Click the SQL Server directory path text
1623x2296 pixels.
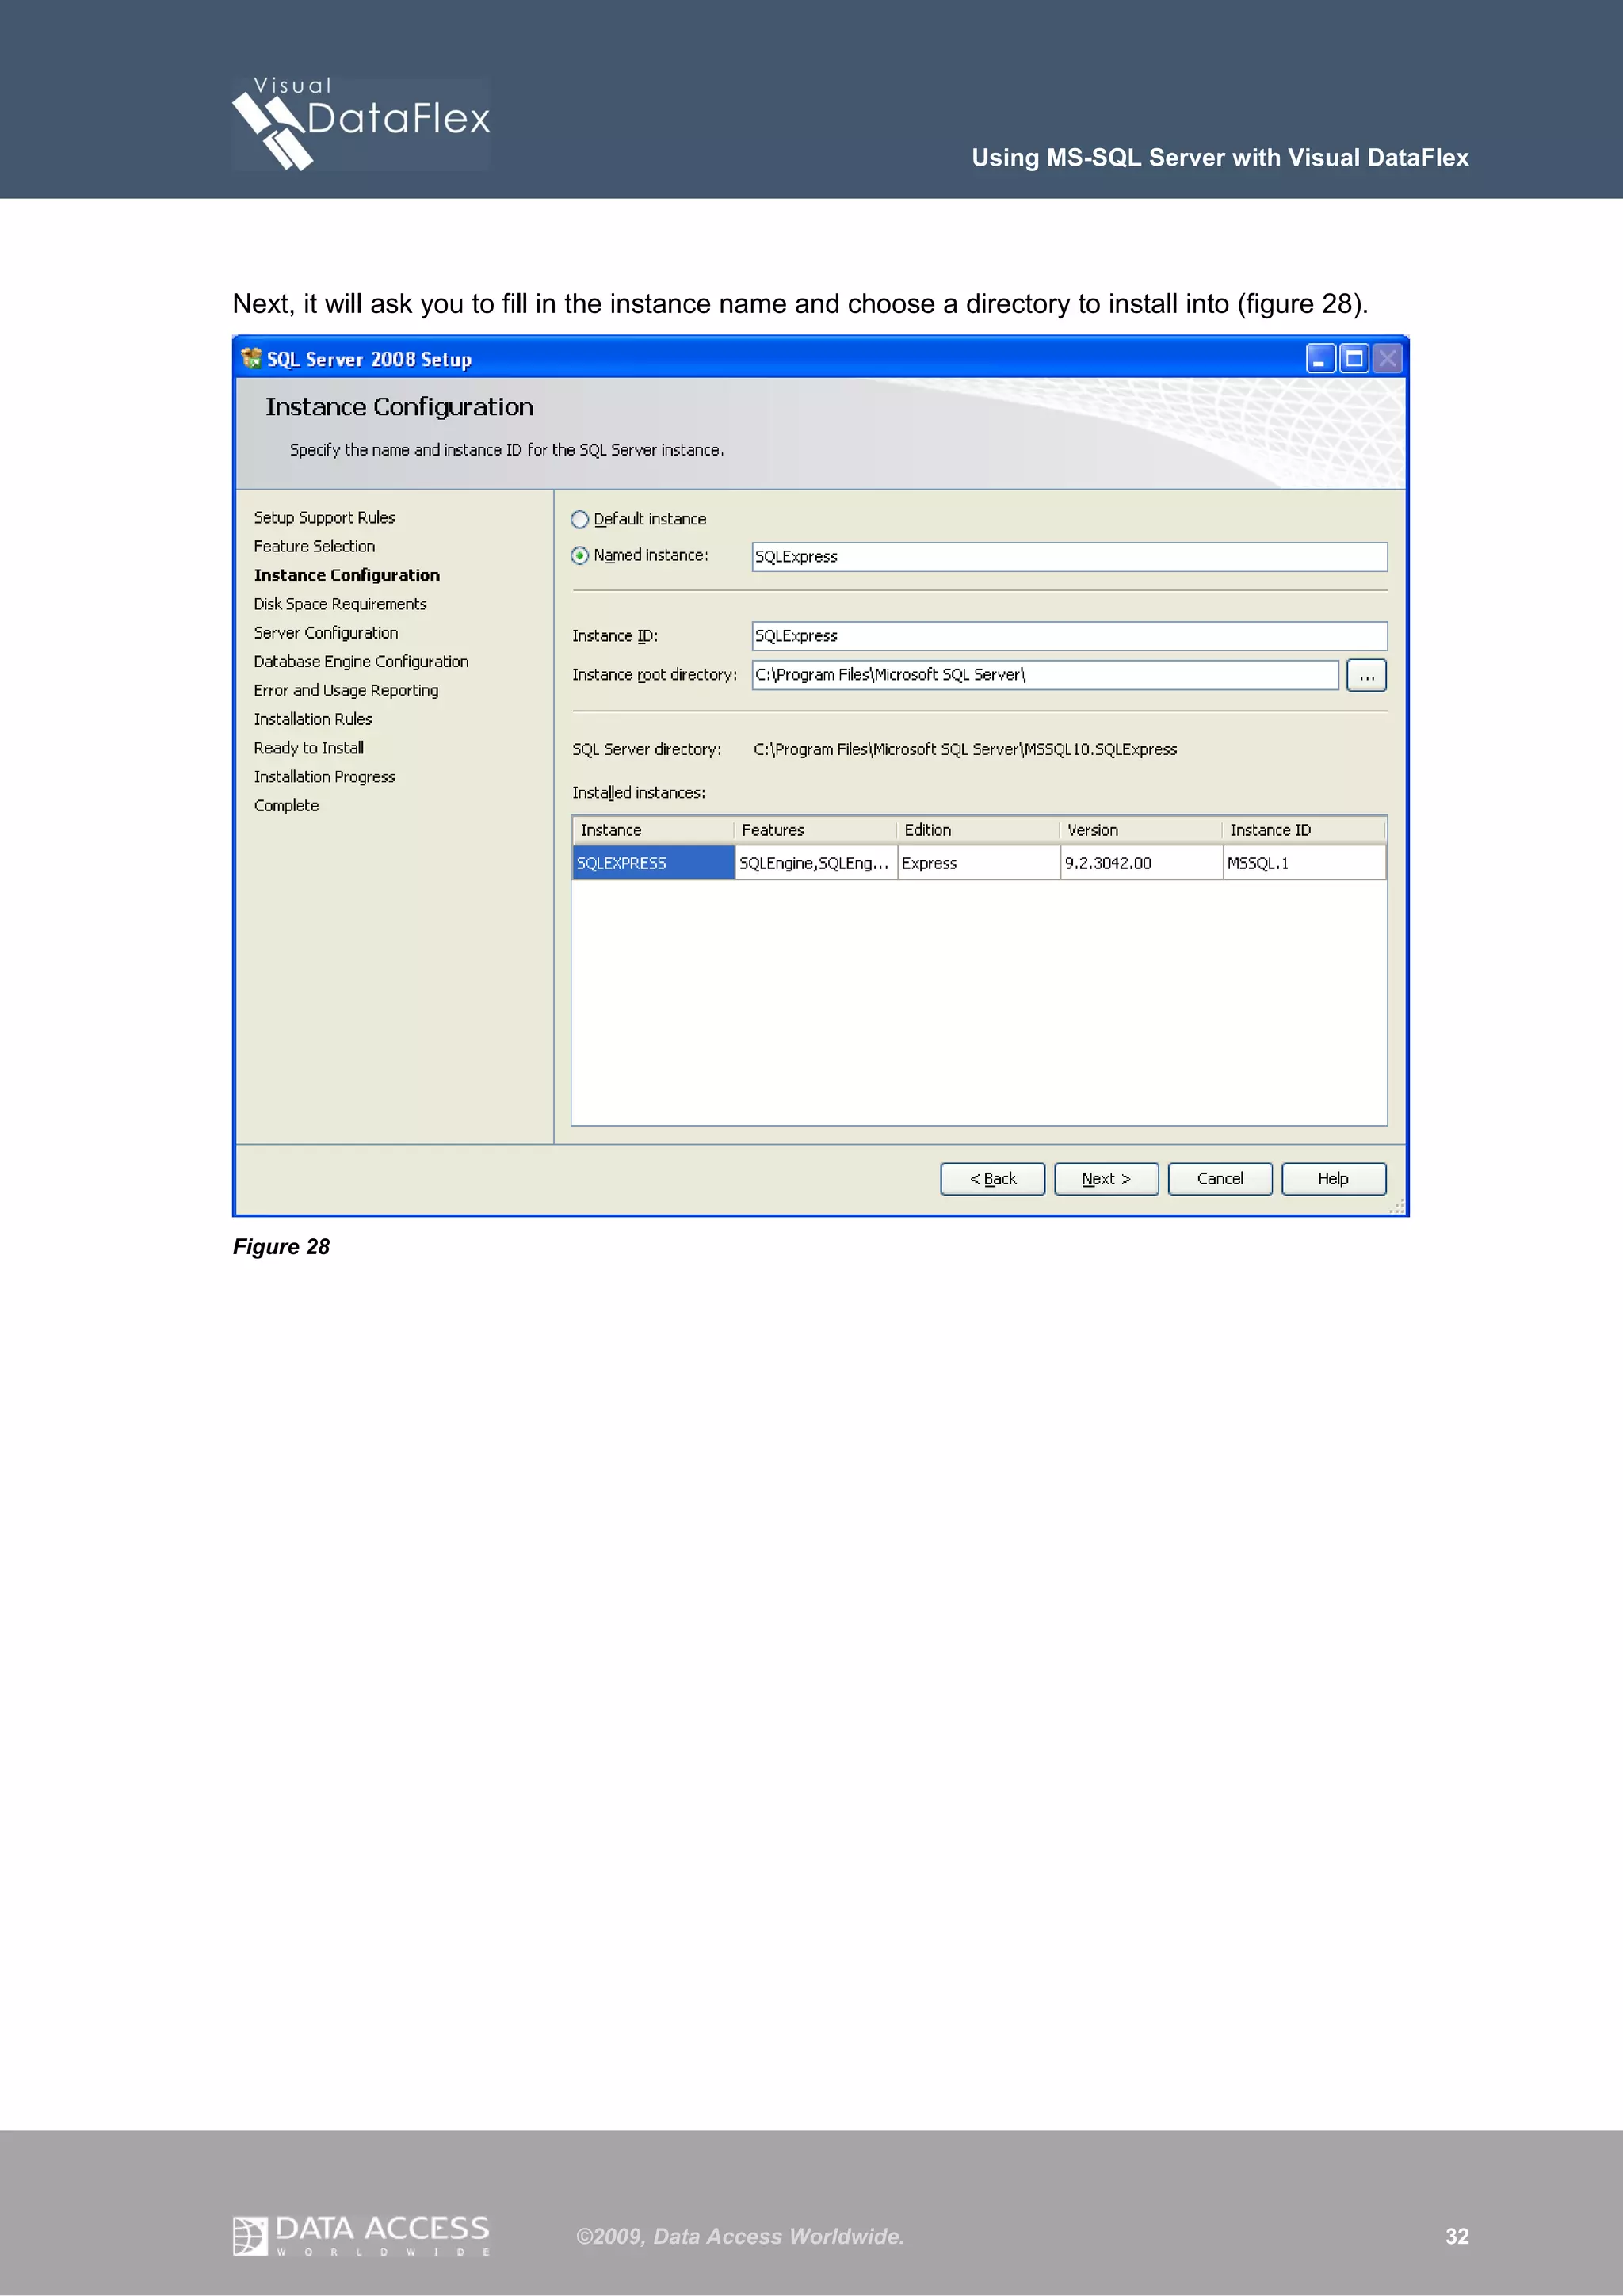[965, 750]
